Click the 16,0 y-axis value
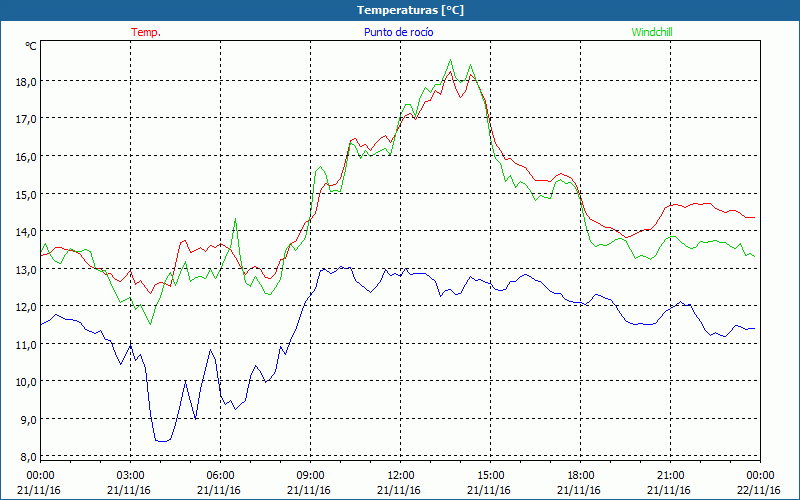Screen dimensions: 800x500 point(27,157)
